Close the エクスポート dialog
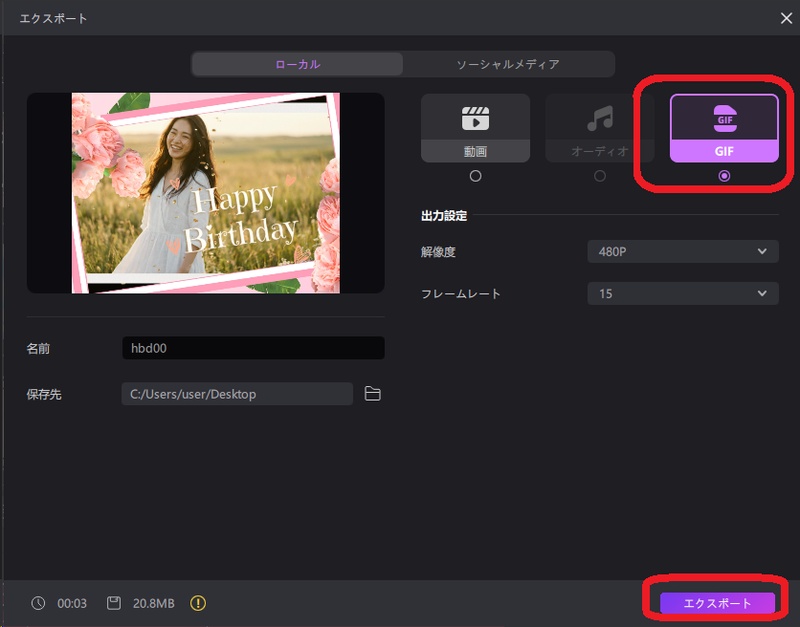800x627 pixels. [786, 18]
